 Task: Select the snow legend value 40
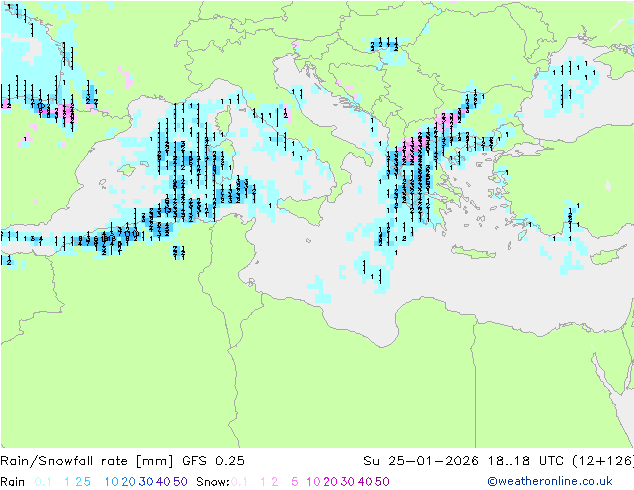pyautogui.click(x=365, y=482)
